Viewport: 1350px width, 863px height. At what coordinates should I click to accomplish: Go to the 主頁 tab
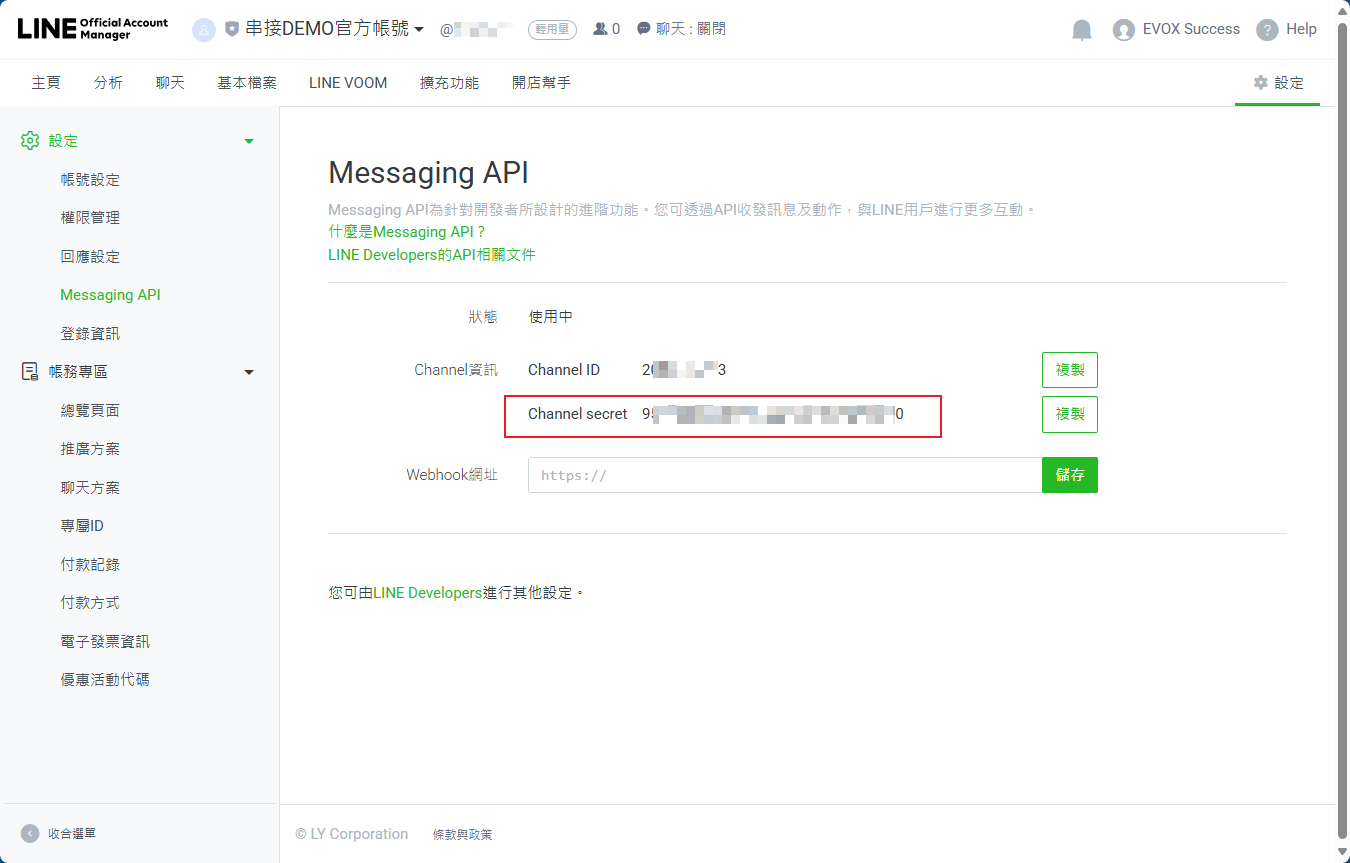click(x=46, y=83)
